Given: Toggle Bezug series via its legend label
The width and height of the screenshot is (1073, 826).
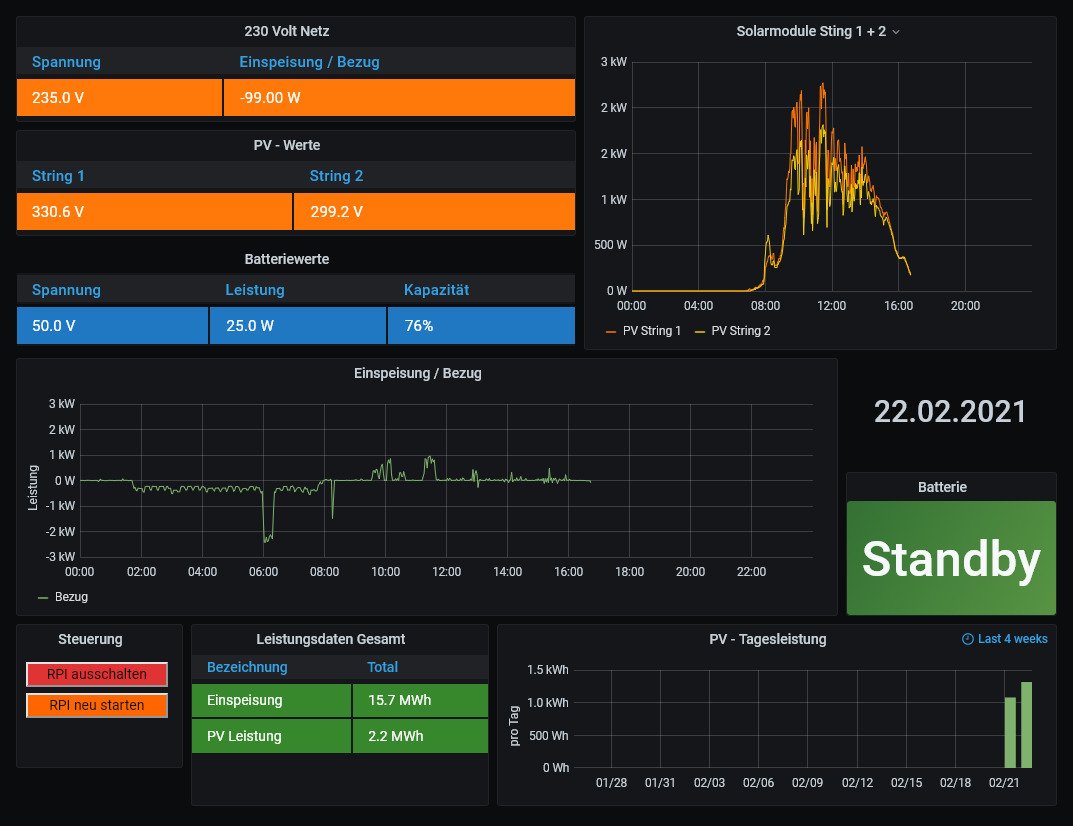Looking at the screenshot, I should [x=71, y=597].
